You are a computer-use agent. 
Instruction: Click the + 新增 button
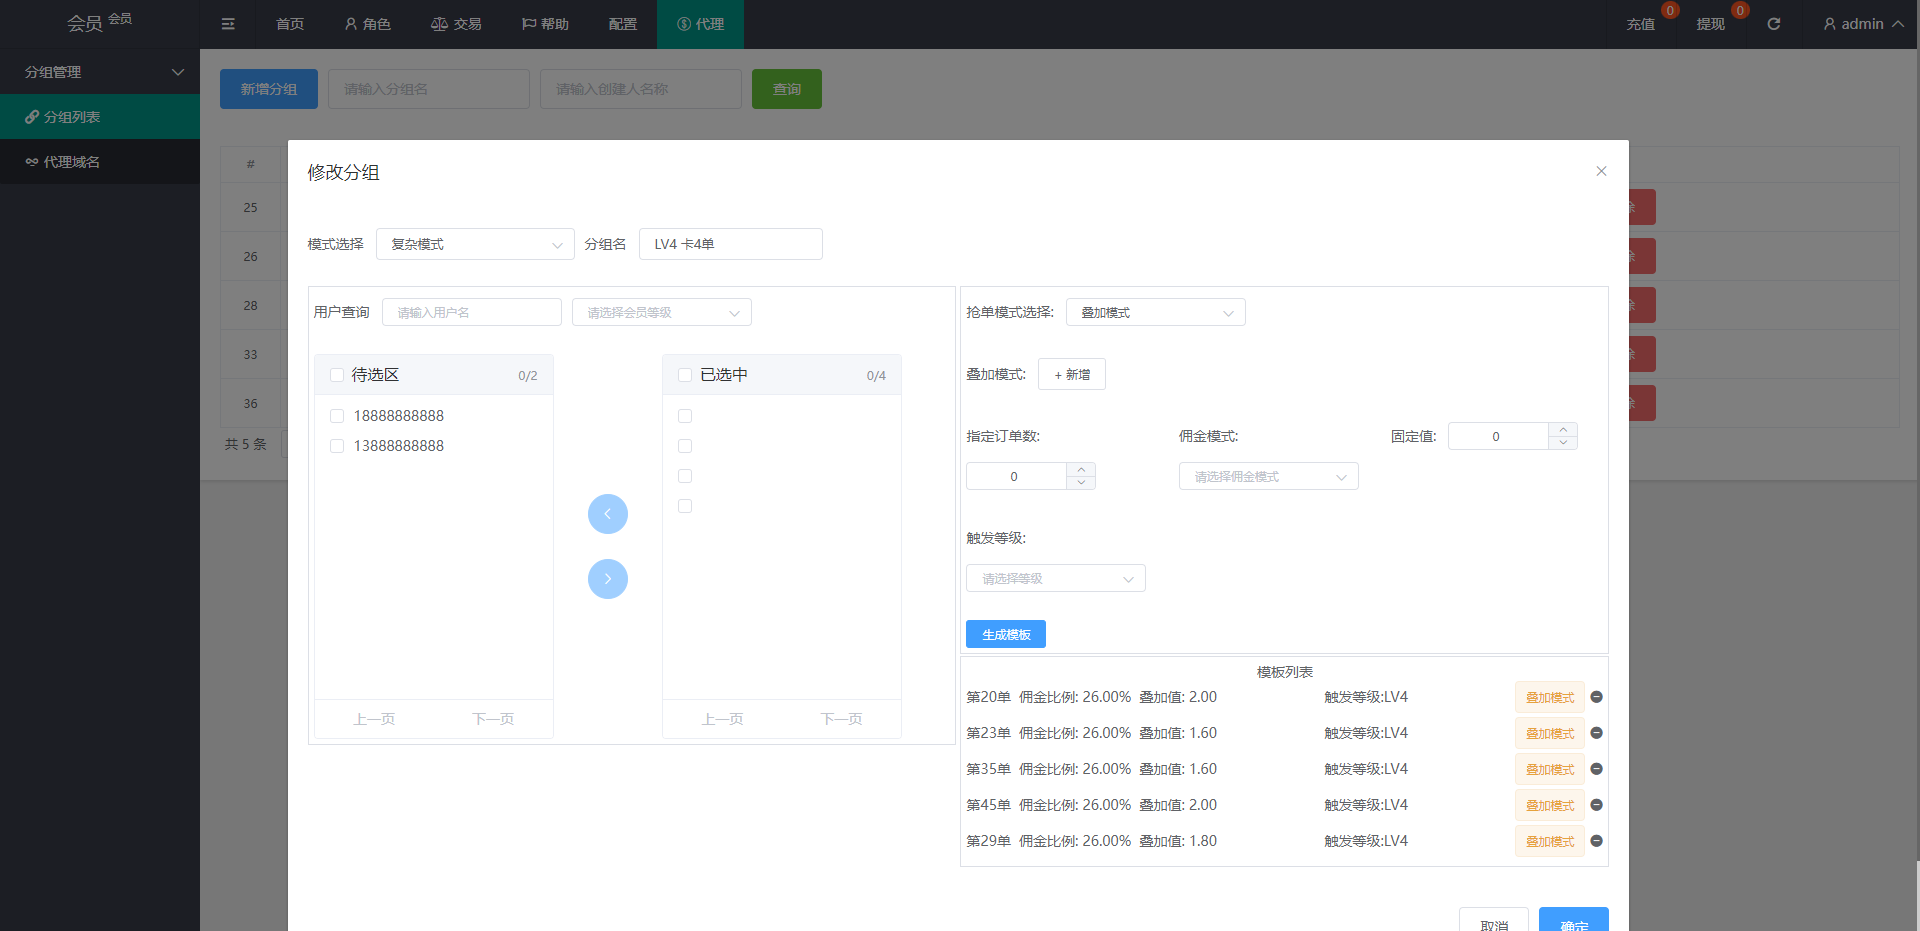tap(1071, 375)
